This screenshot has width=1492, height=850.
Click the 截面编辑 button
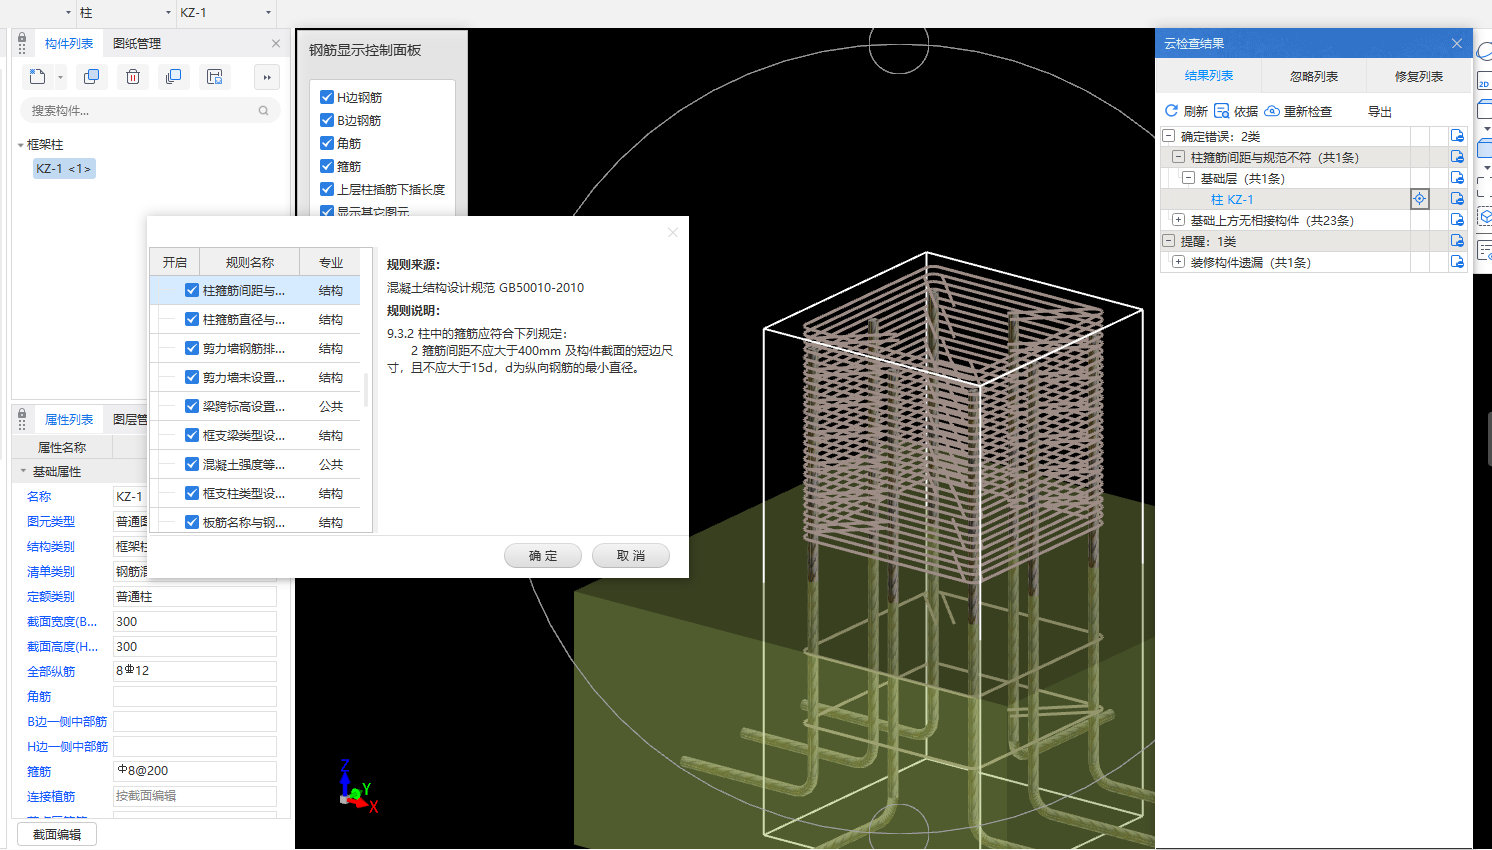(x=57, y=834)
